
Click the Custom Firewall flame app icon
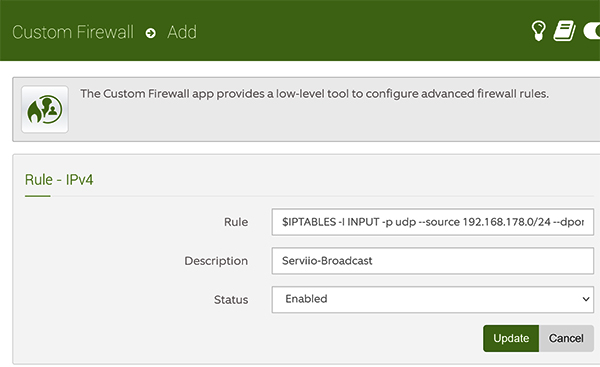coord(45,109)
